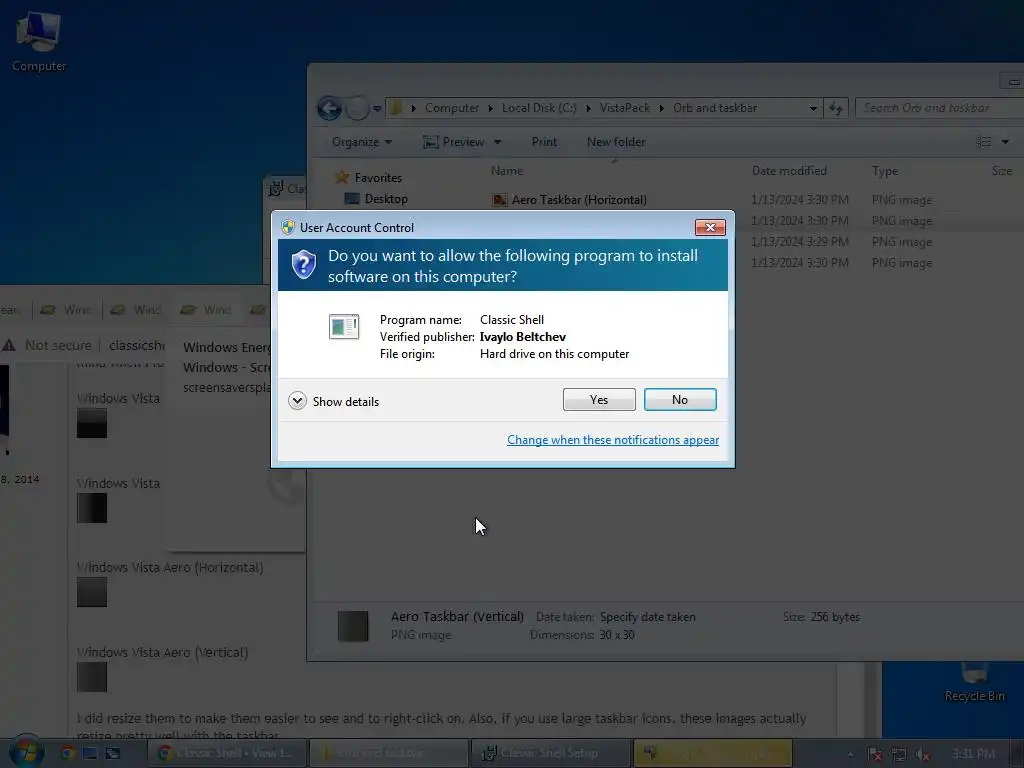
Task: Show hidden tray icons arrow
Action: point(850,754)
